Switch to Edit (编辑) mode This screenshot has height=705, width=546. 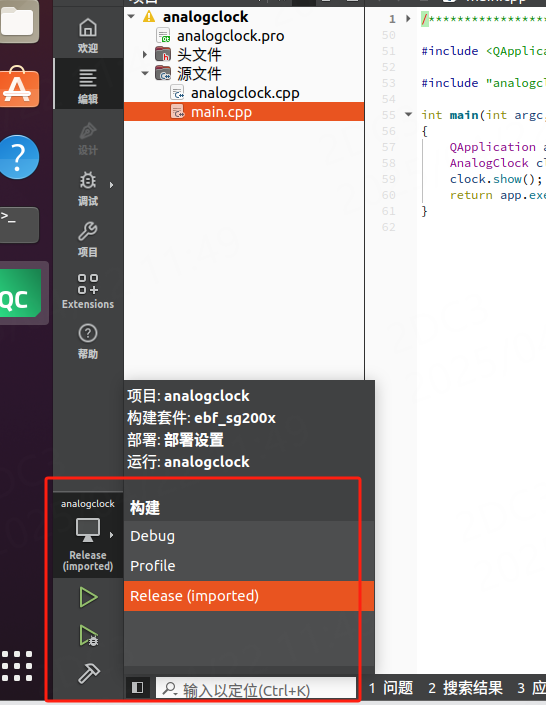click(x=88, y=86)
